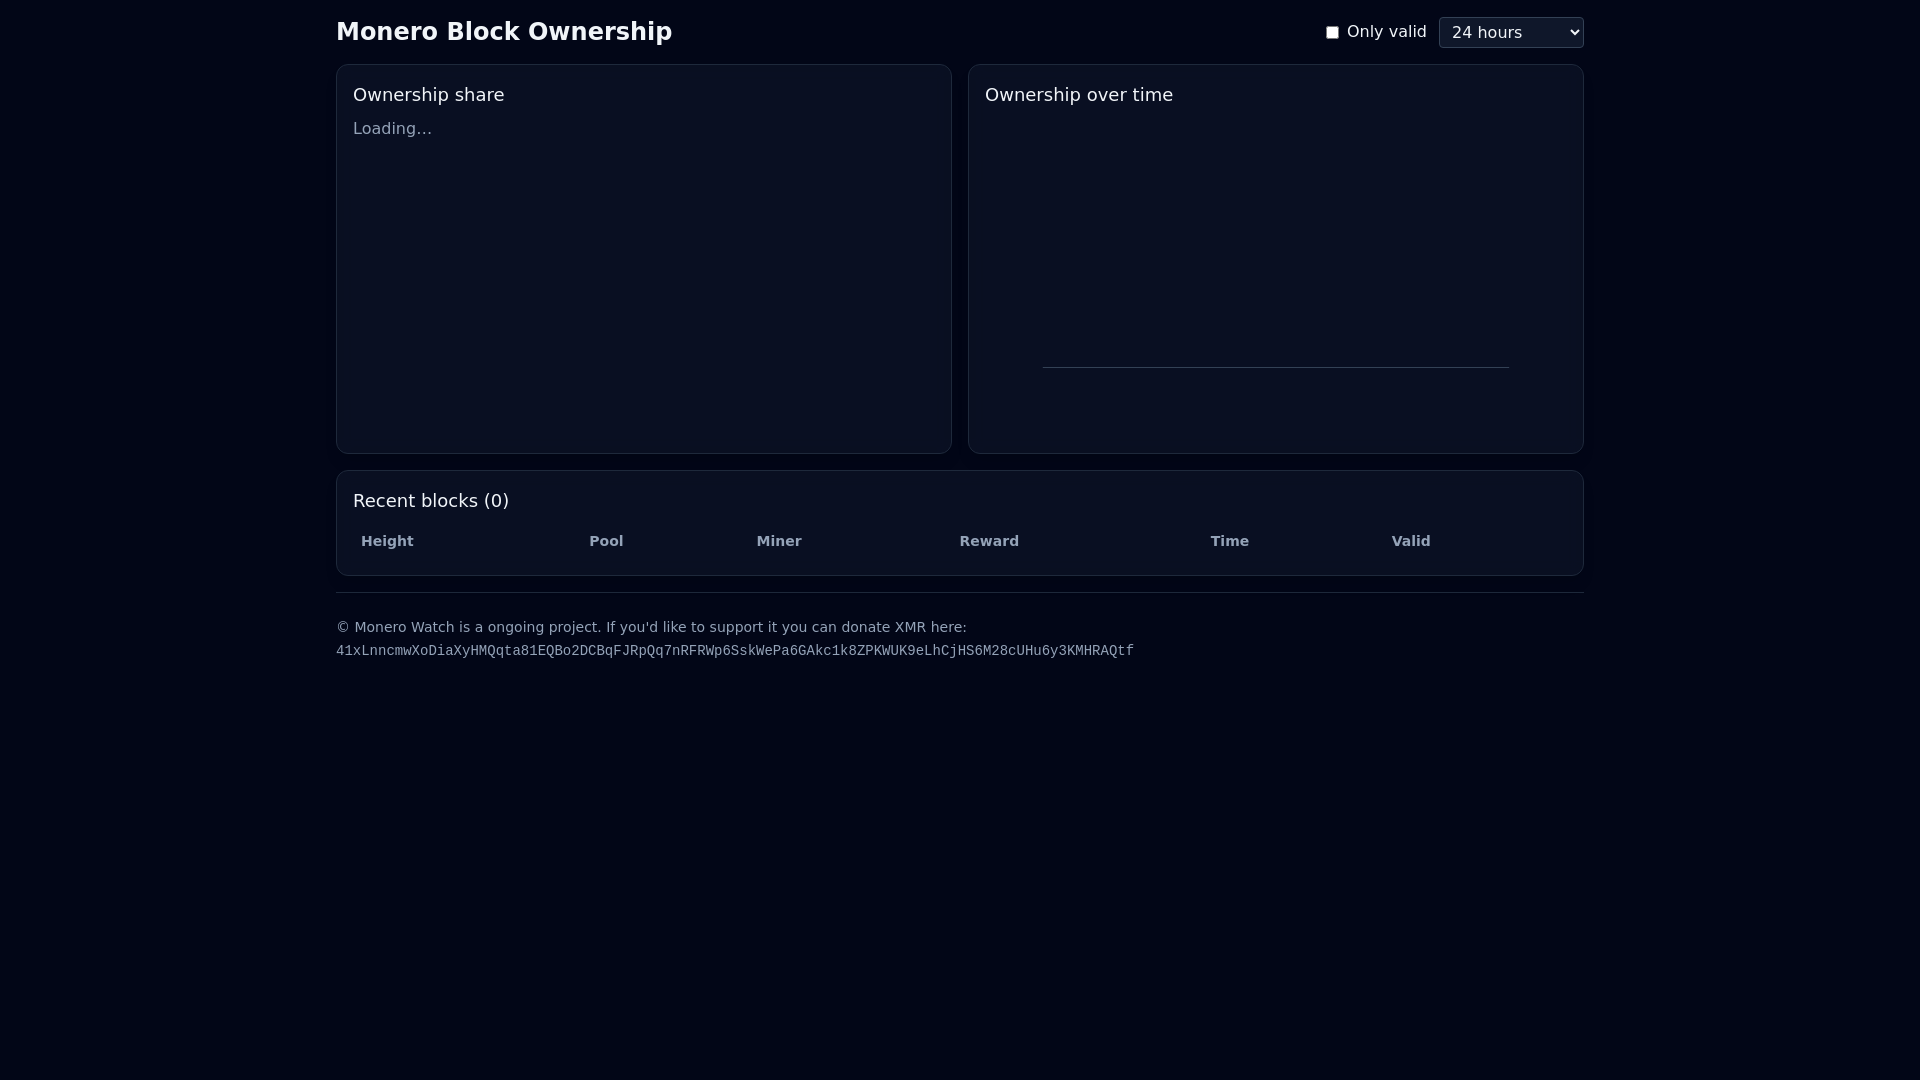Click the Only valid label text

click(x=1387, y=32)
